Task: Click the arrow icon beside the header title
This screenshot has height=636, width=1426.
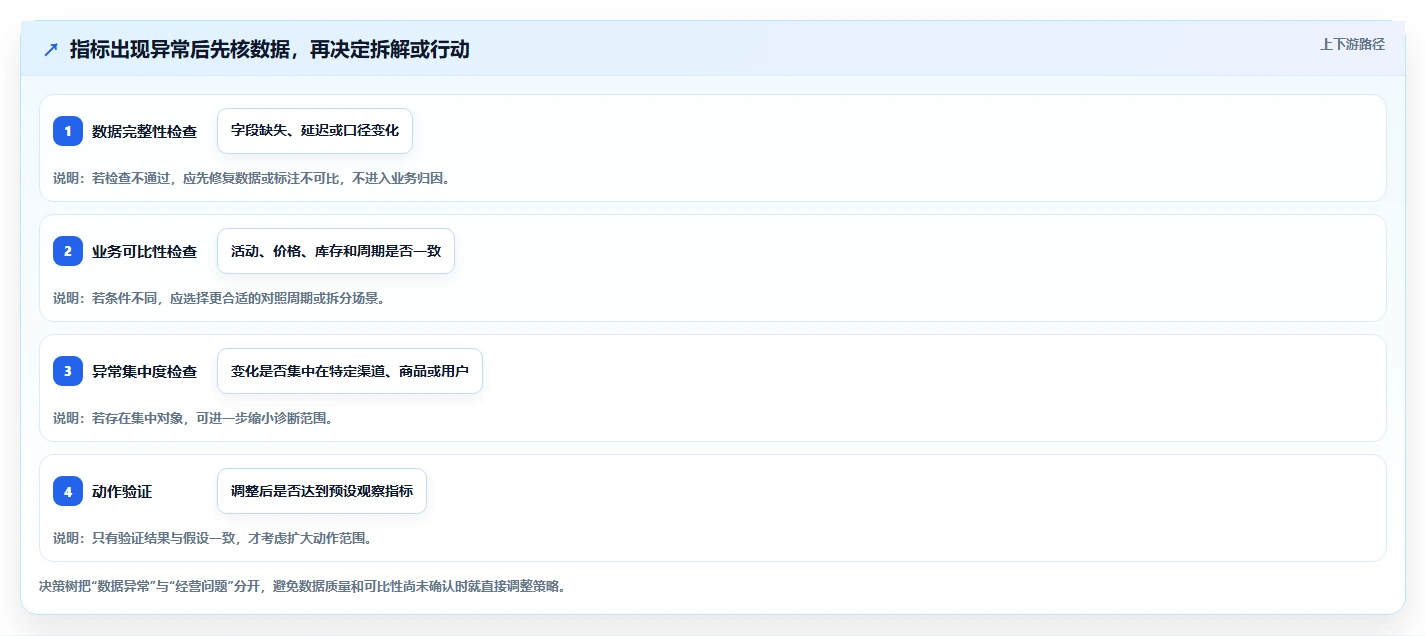Action: coord(51,49)
